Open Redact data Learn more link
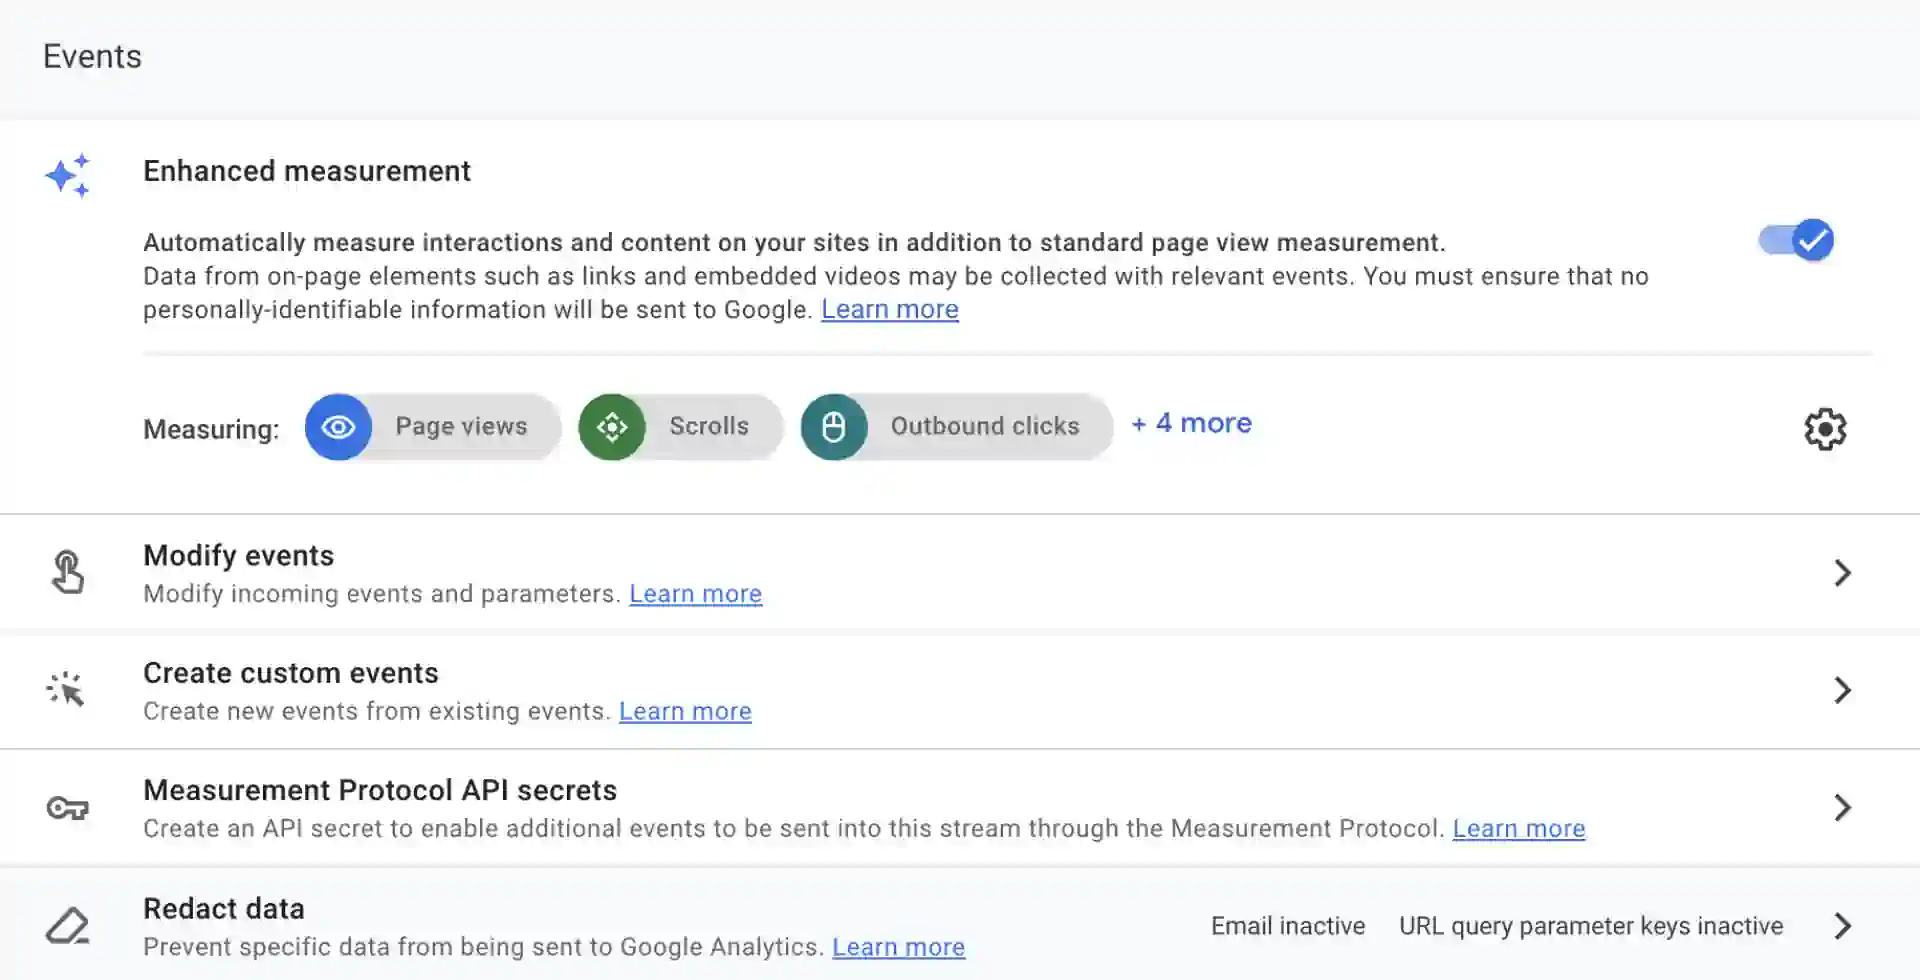This screenshot has height=980, width=1920. pyautogui.click(x=898, y=947)
